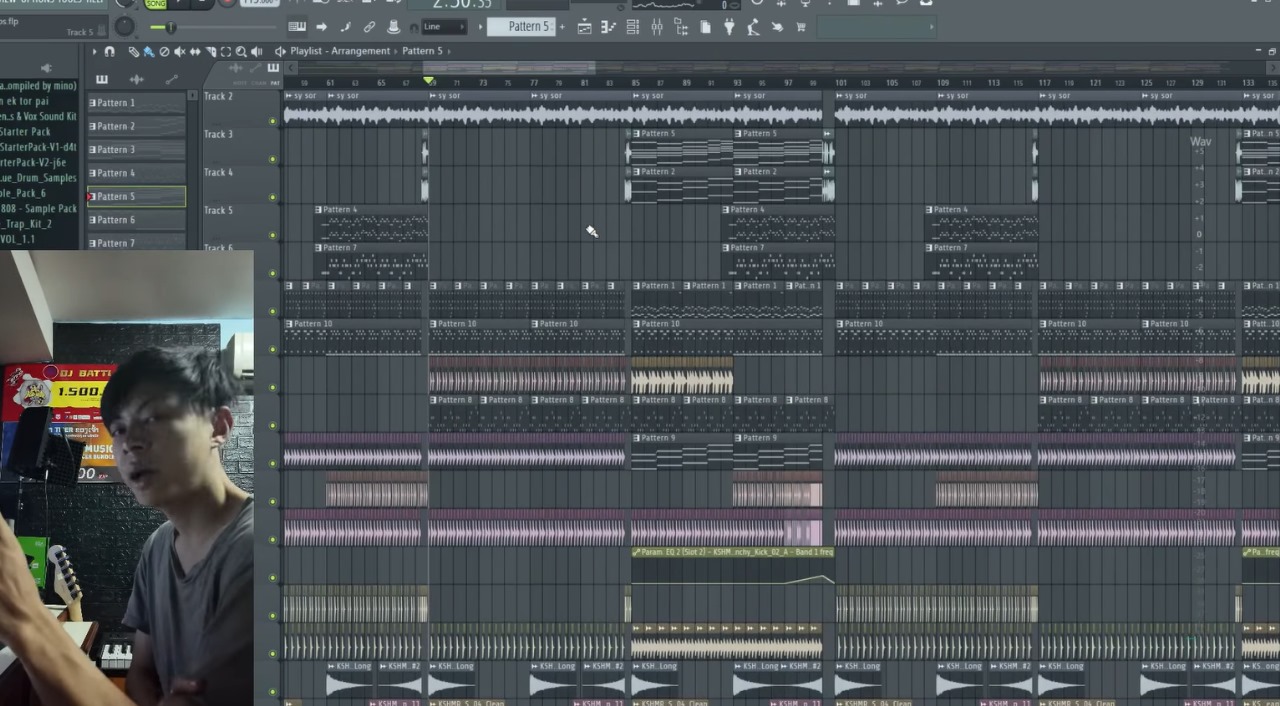
Task: Select the Zoom magnifier tool
Action: pos(241,51)
